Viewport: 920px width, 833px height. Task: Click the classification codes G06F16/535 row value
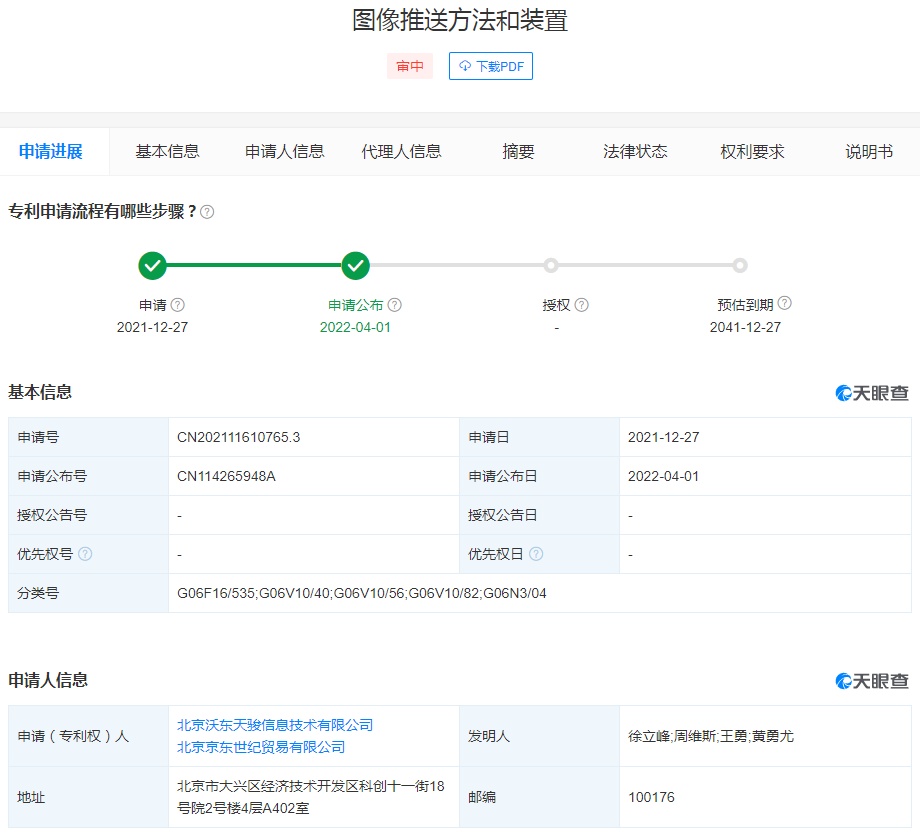point(361,593)
